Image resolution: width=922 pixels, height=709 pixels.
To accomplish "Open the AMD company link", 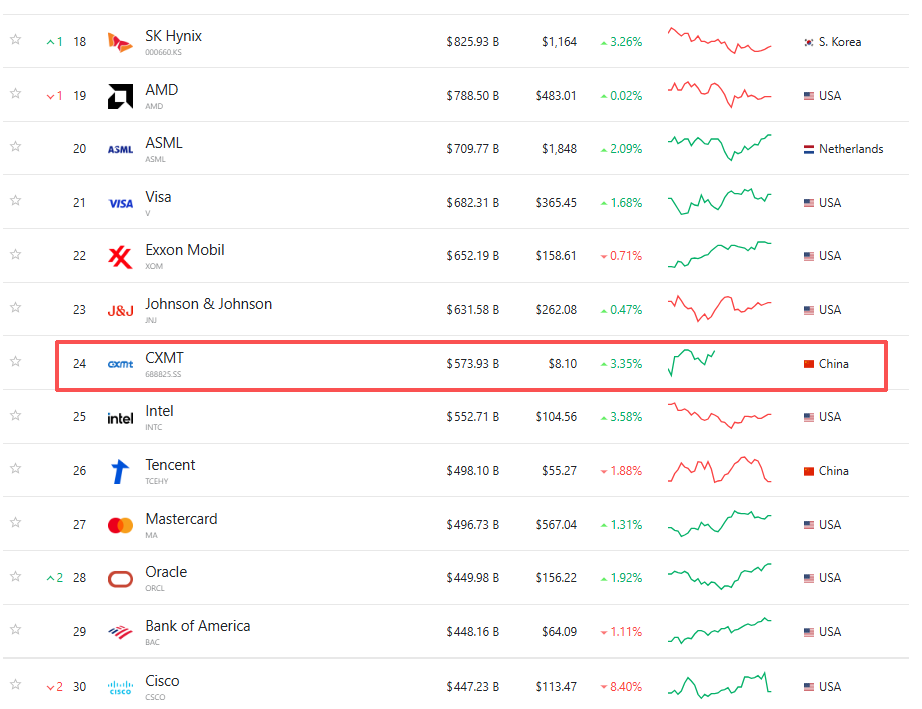I will 162,90.
